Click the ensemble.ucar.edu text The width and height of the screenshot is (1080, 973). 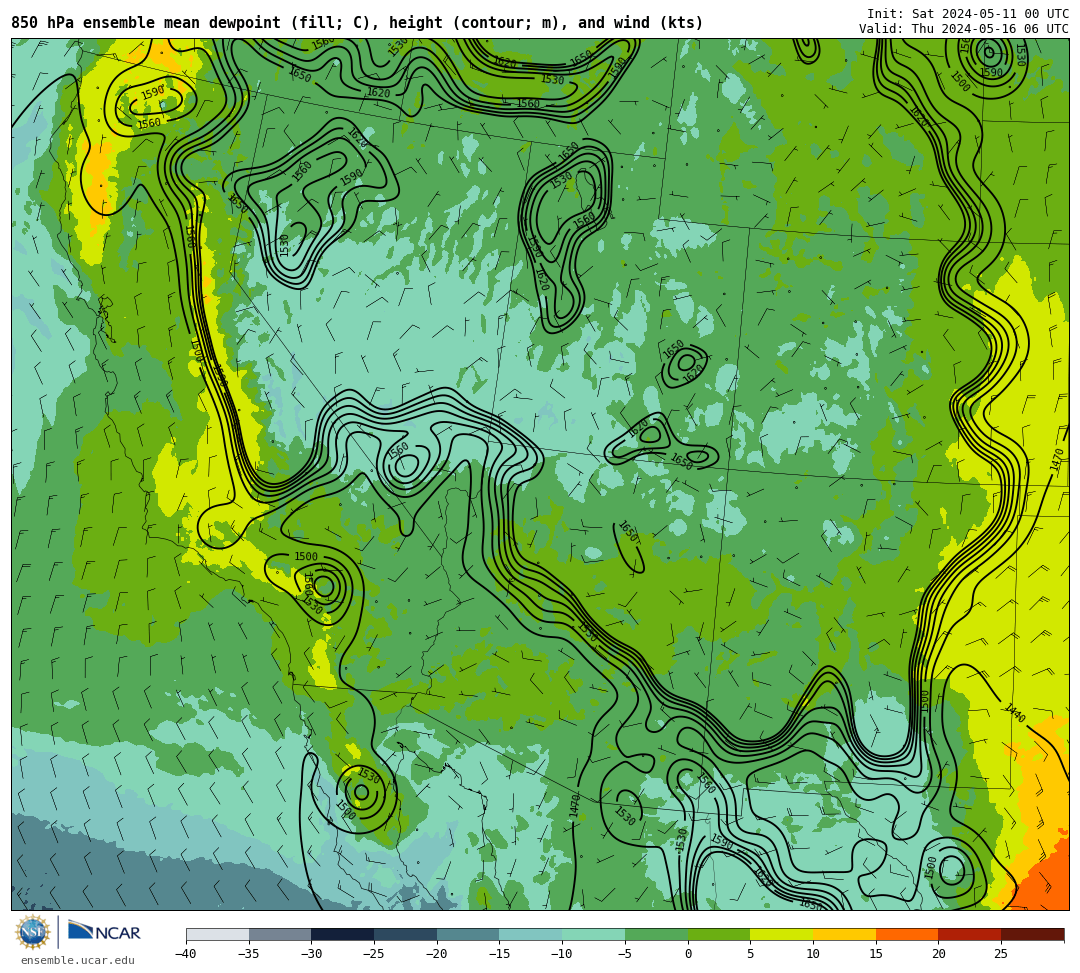[77, 961]
